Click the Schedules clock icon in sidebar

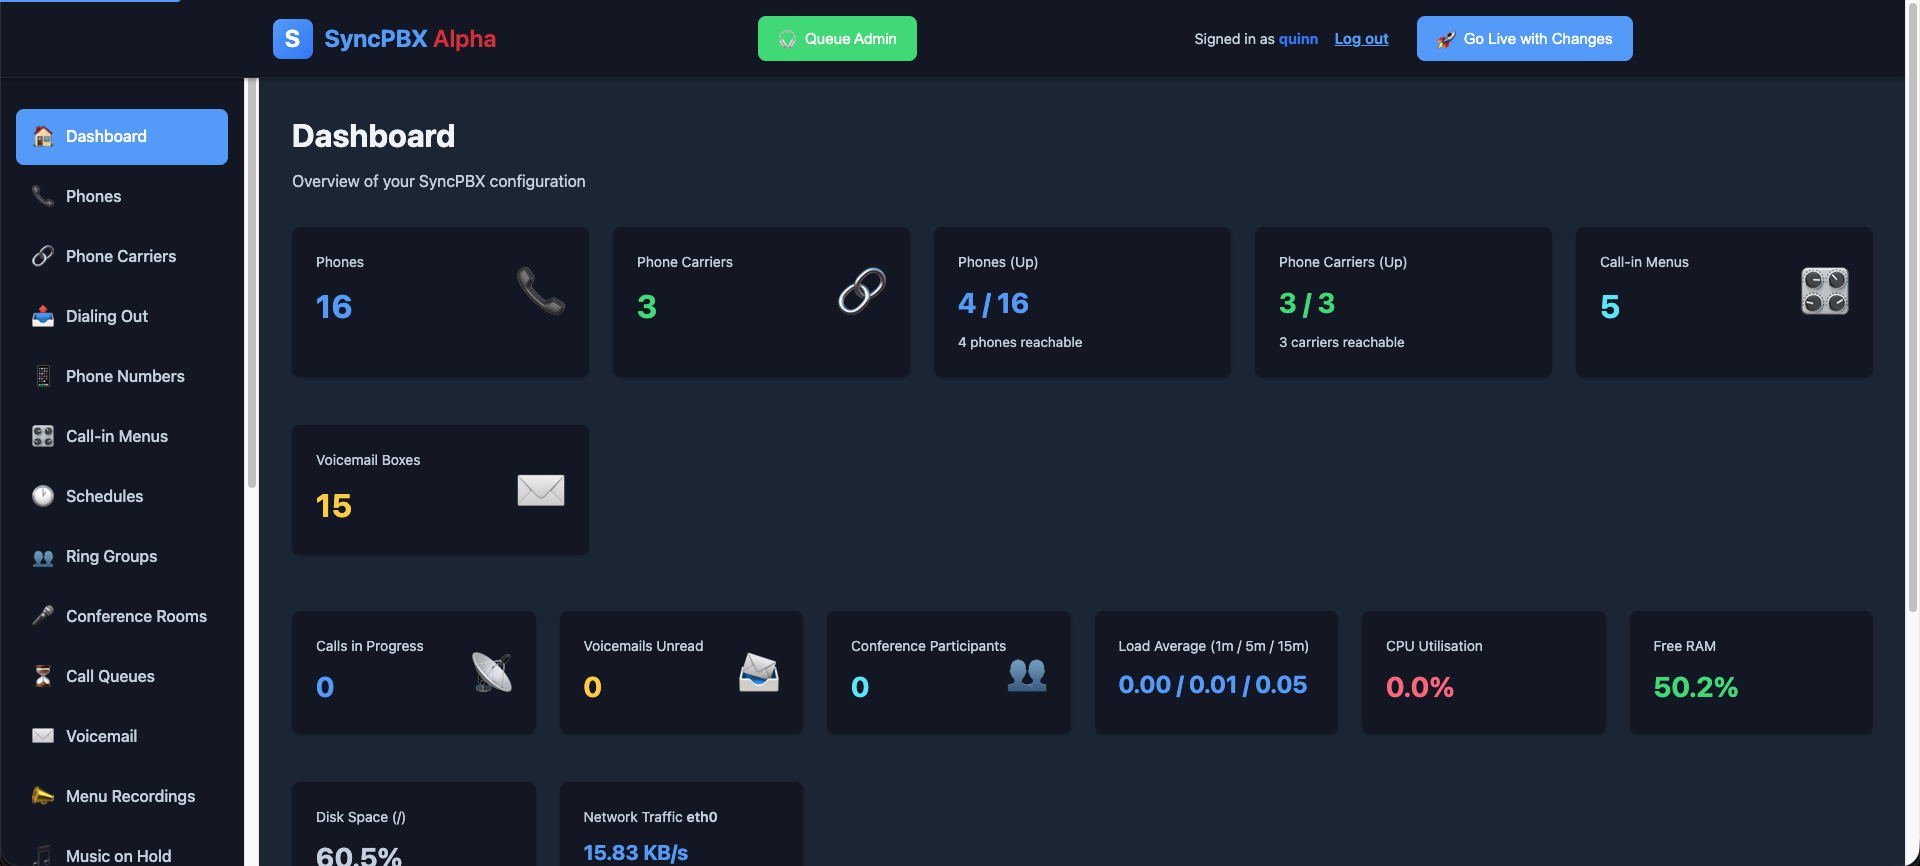click(x=43, y=496)
